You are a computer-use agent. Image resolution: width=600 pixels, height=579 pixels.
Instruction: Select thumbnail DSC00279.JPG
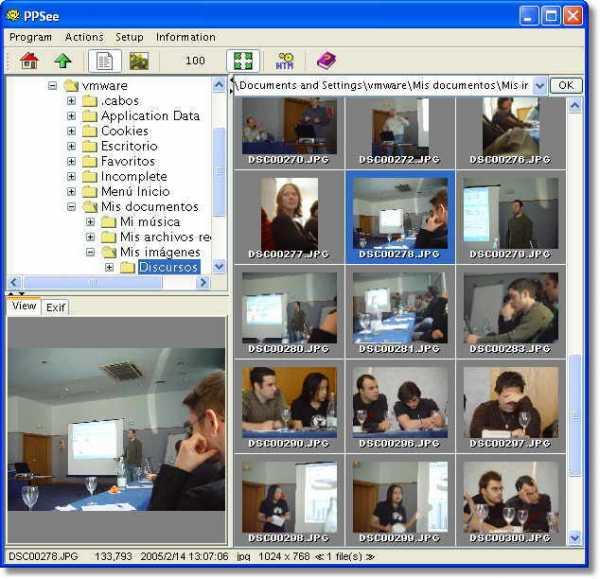click(x=511, y=217)
